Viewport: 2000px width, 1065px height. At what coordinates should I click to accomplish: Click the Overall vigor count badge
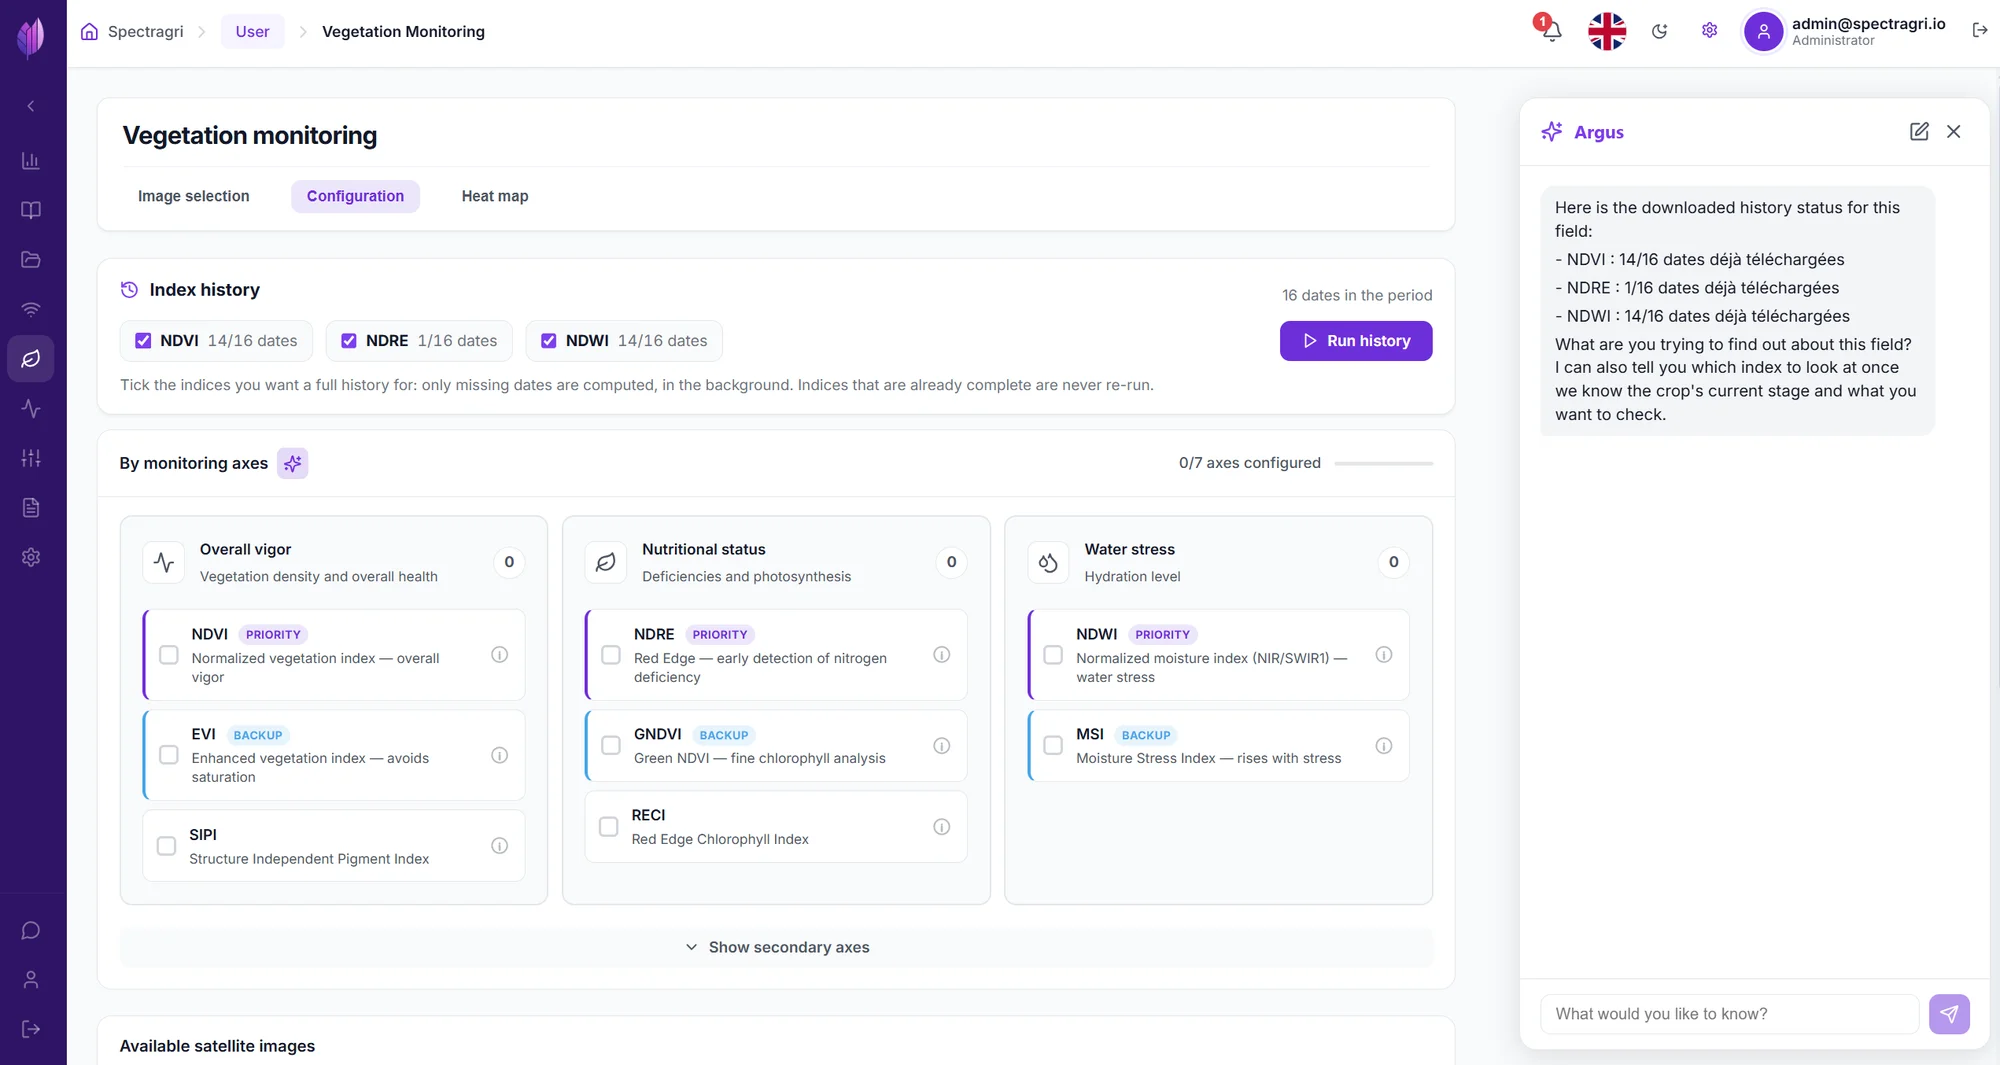tap(509, 562)
